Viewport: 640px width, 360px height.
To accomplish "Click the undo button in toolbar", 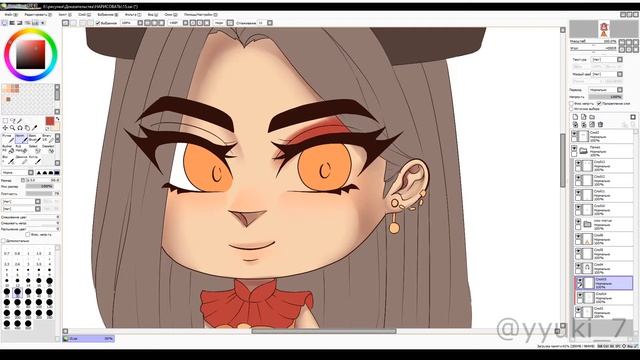I will (65, 23).
